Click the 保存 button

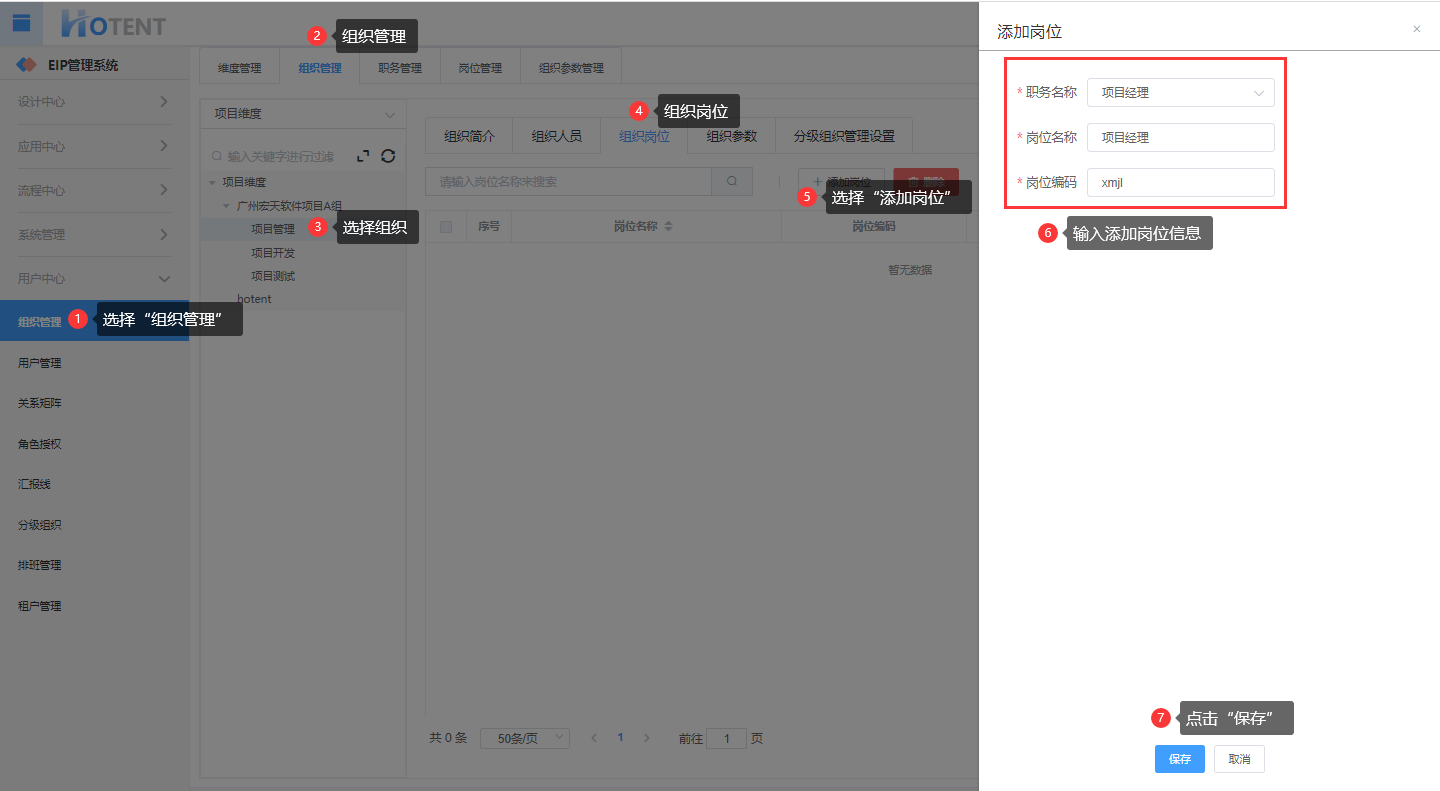point(1180,759)
